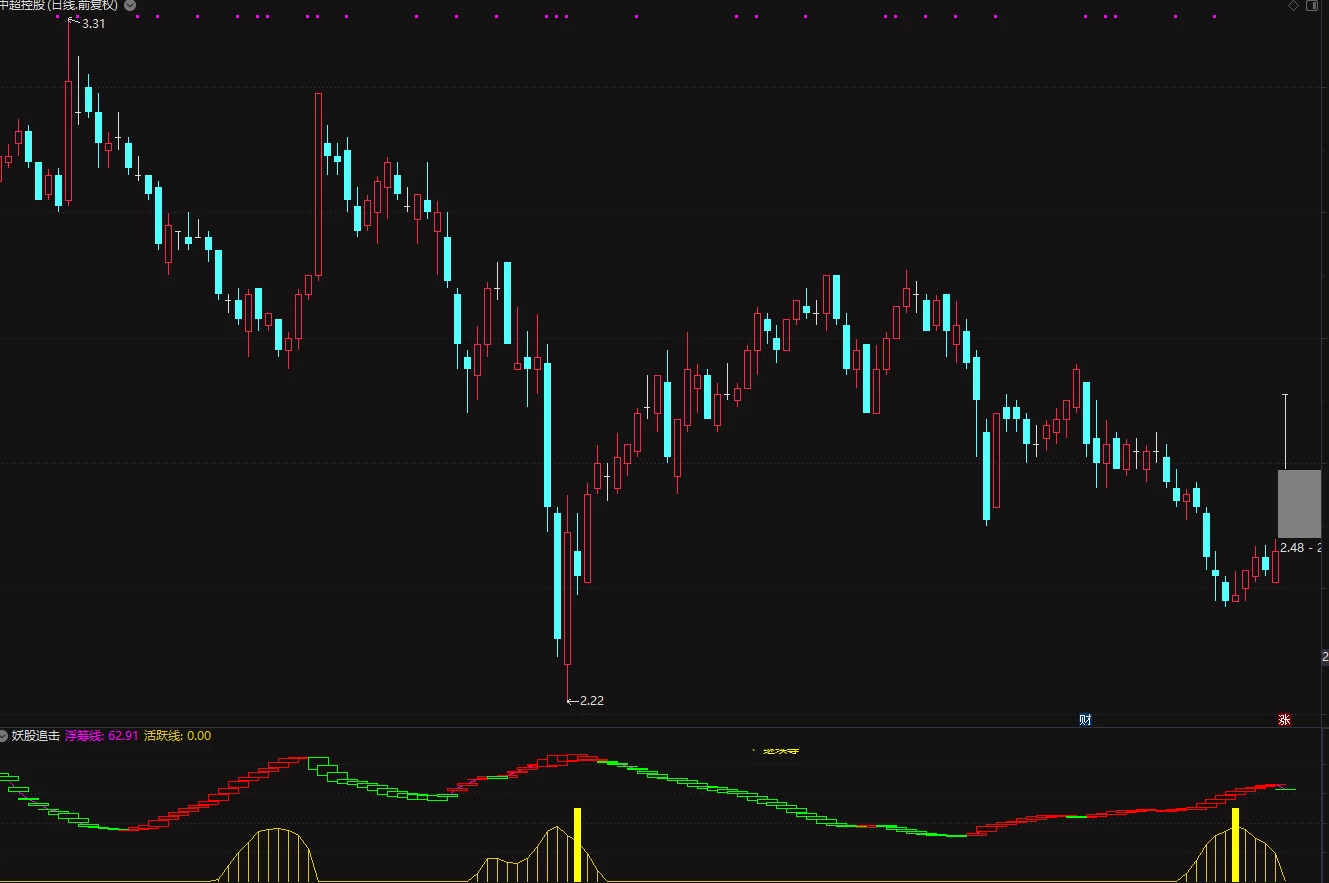Select the 浮筹线 62.91 indicator label
The height and width of the screenshot is (883, 1329).
pos(101,735)
